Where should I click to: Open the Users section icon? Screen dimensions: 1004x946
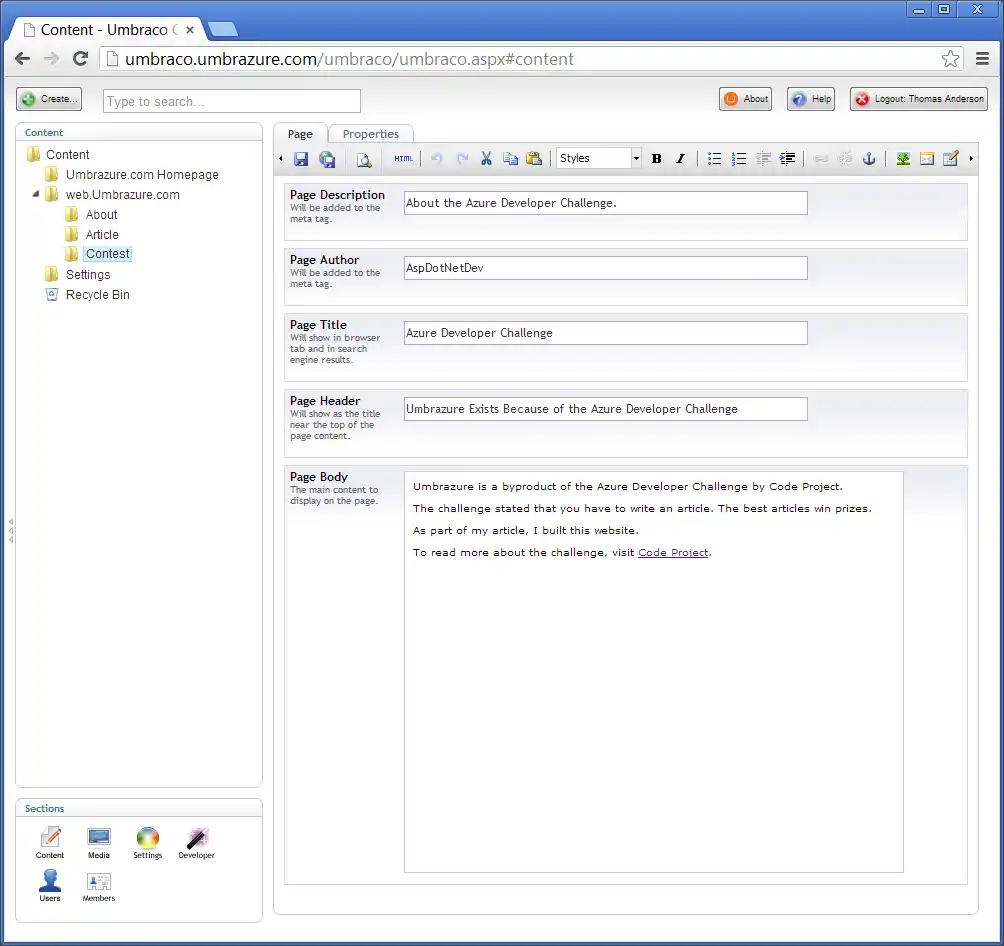click(50, 885)
